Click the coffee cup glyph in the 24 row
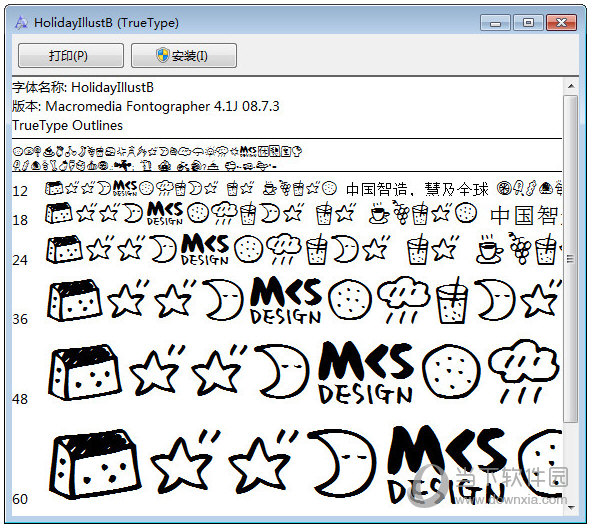 click(x=490, y=248)
